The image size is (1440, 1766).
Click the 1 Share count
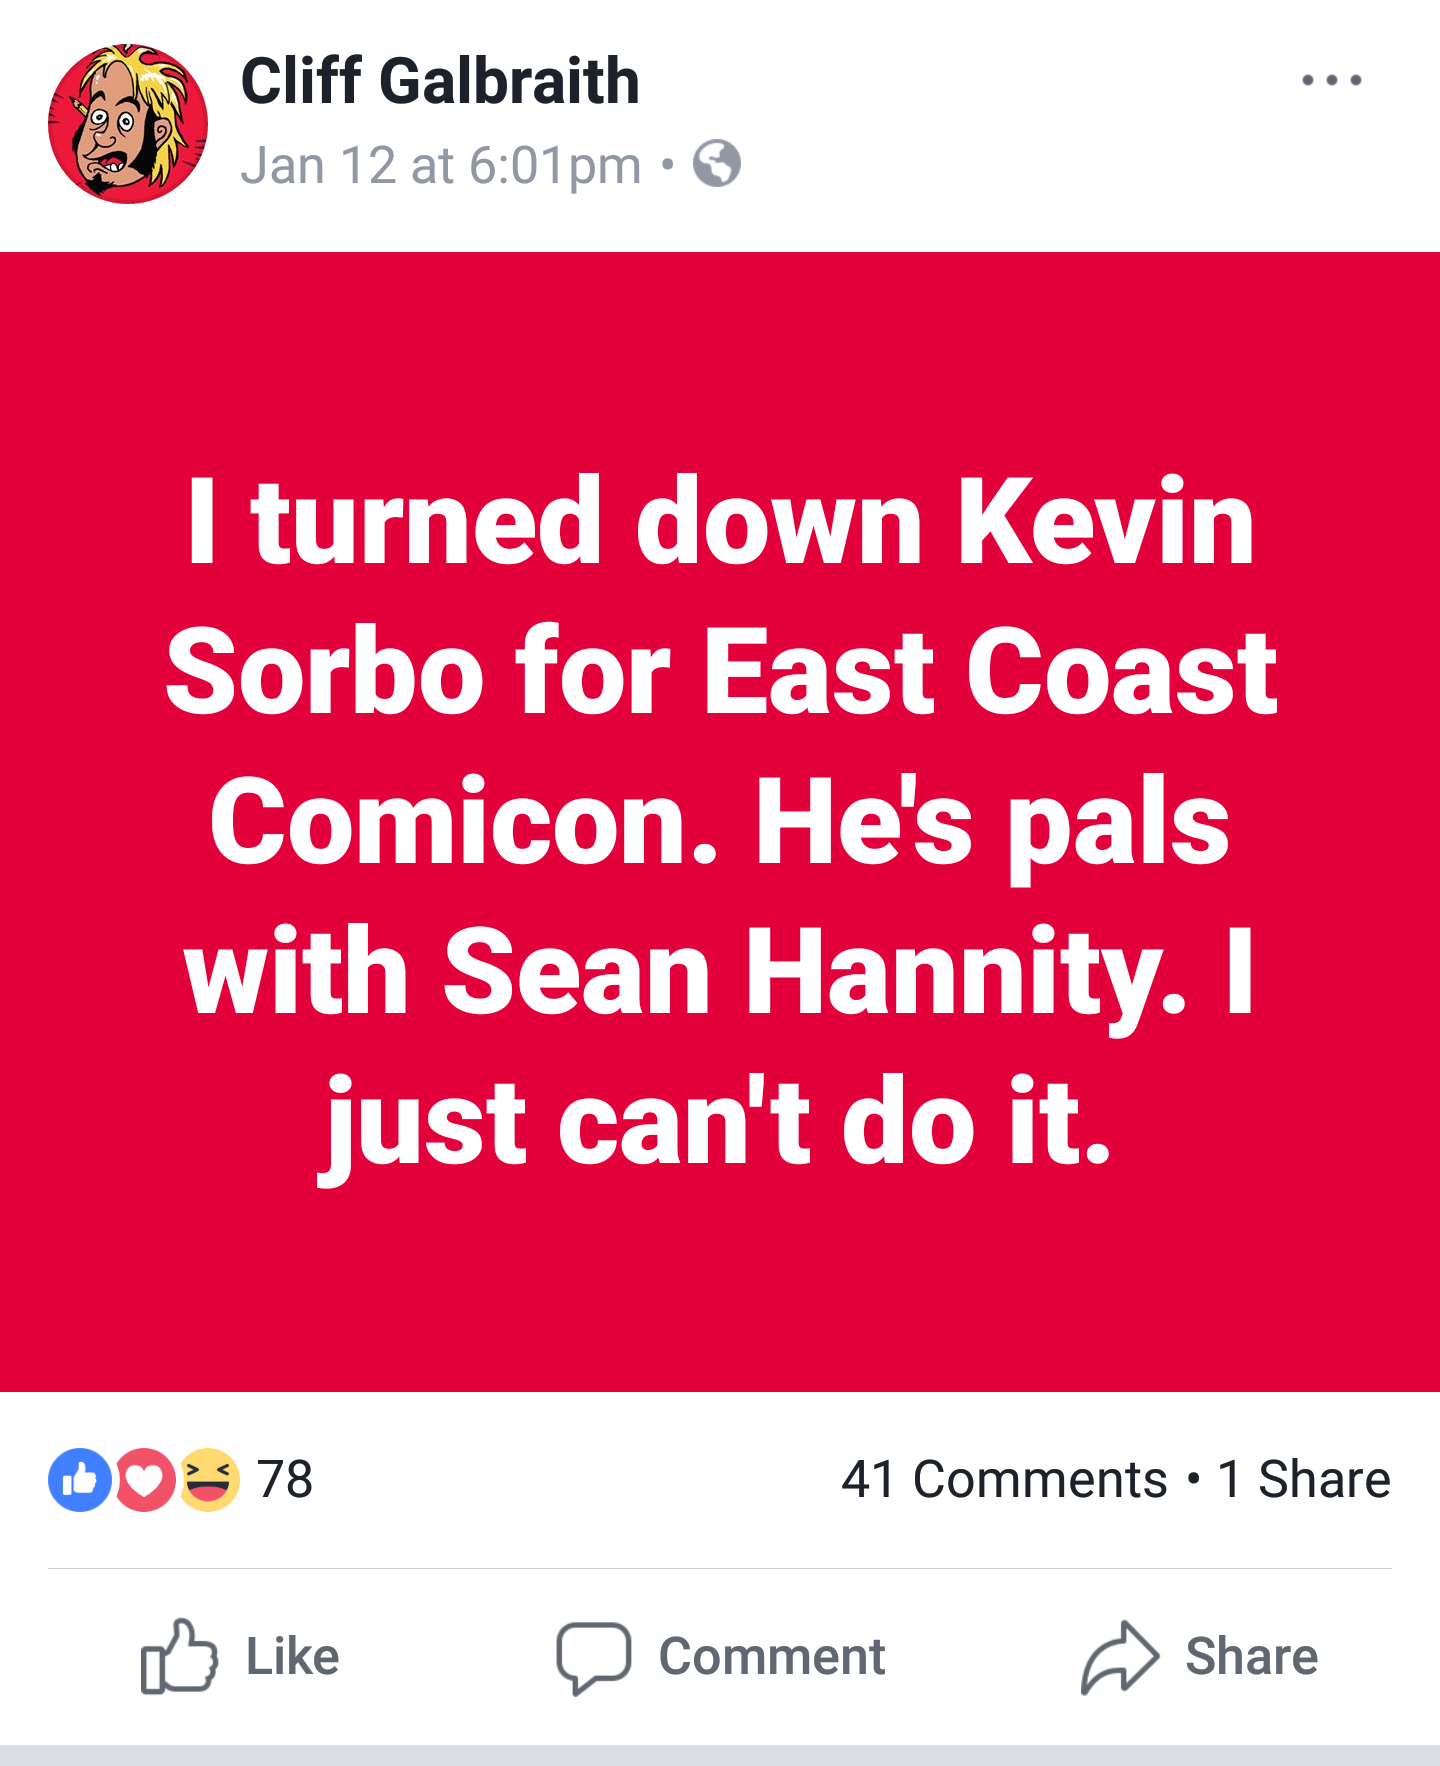click(x=1304, y=1479)
